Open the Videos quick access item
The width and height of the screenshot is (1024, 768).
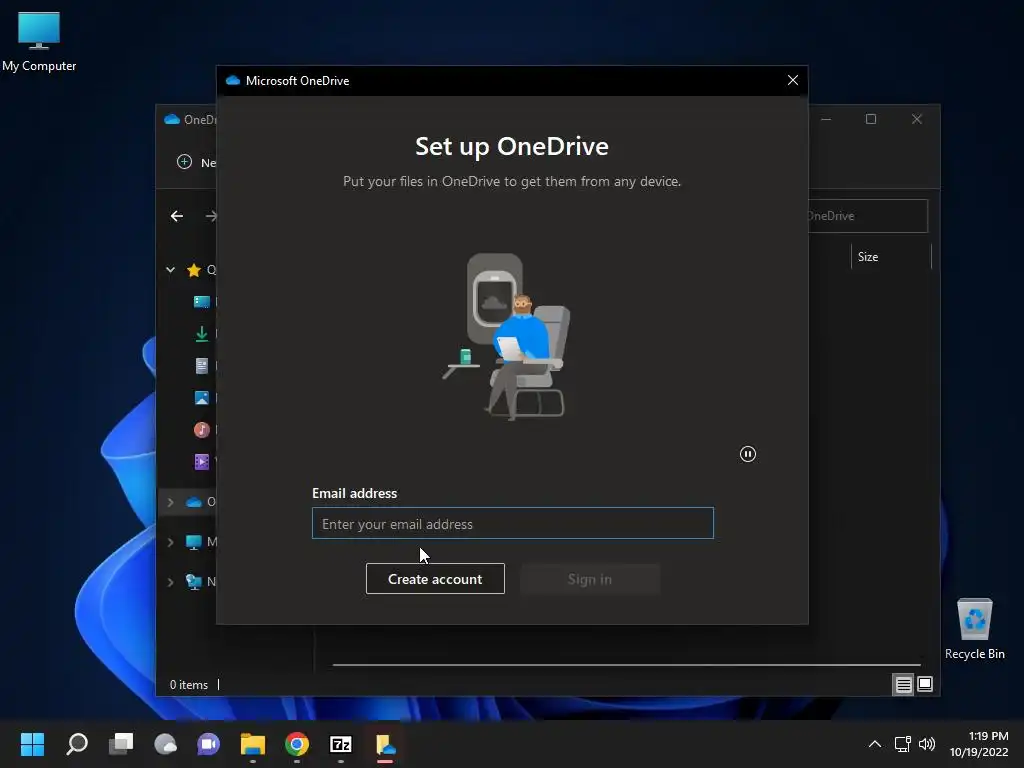click(202, 462)
